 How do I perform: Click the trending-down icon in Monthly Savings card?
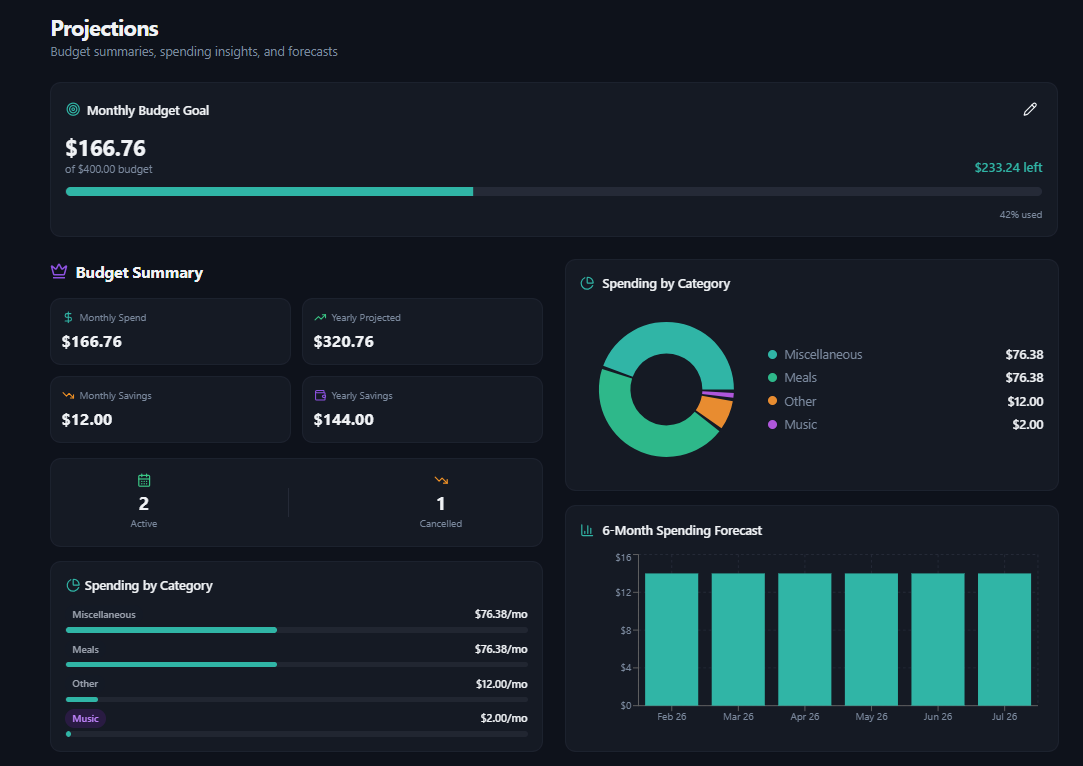(x=68, y=396)
